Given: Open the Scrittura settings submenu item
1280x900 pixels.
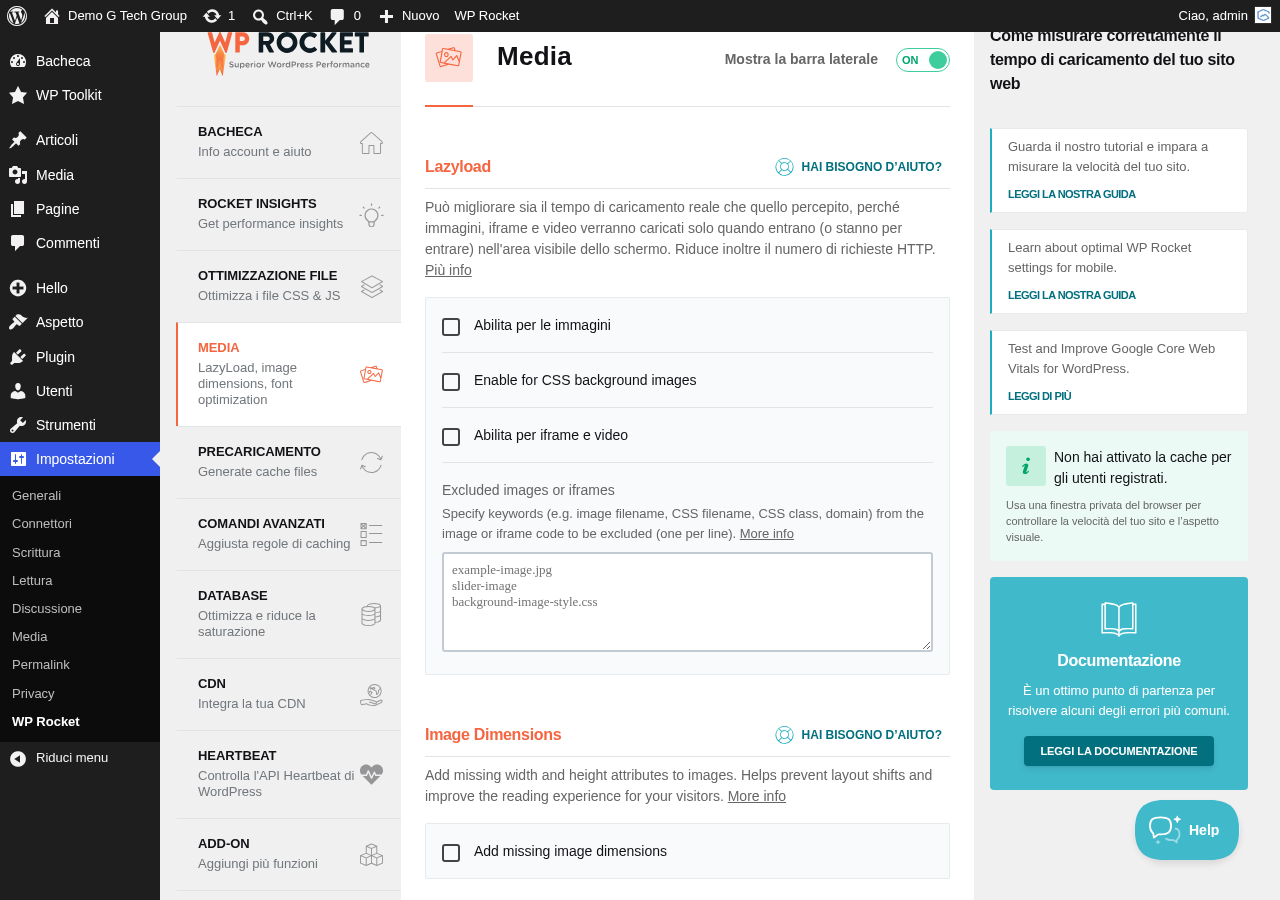Looking at the screenshot, I should [36, 553].
